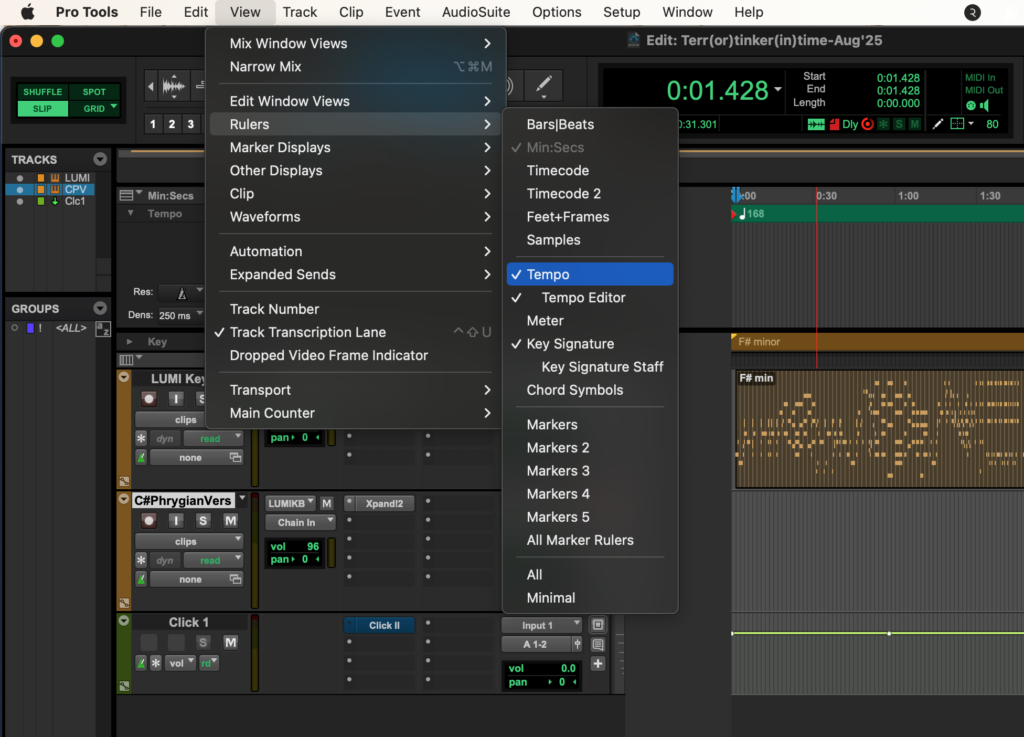
Task: Expand the main counter format dropdown arrow
Action: click(778, 90)
